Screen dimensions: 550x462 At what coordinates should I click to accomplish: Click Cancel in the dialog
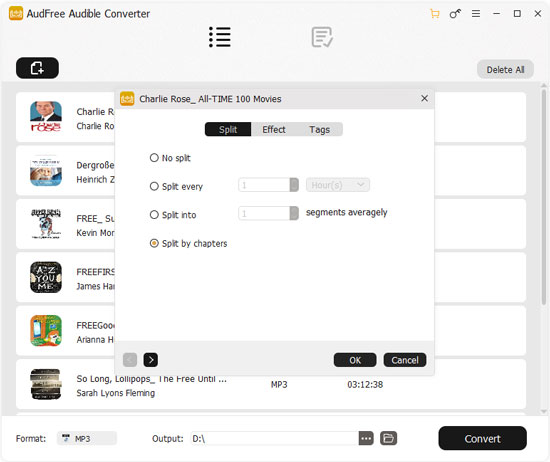tap(405, 360)
